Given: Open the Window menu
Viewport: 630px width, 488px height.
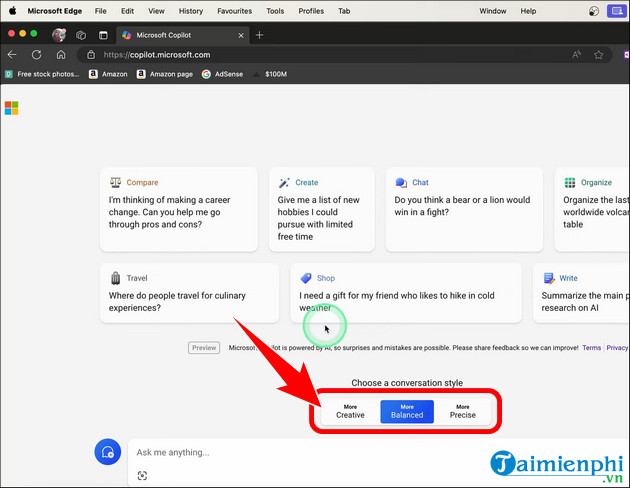Looking at the screenshot, I should (493, 11).
